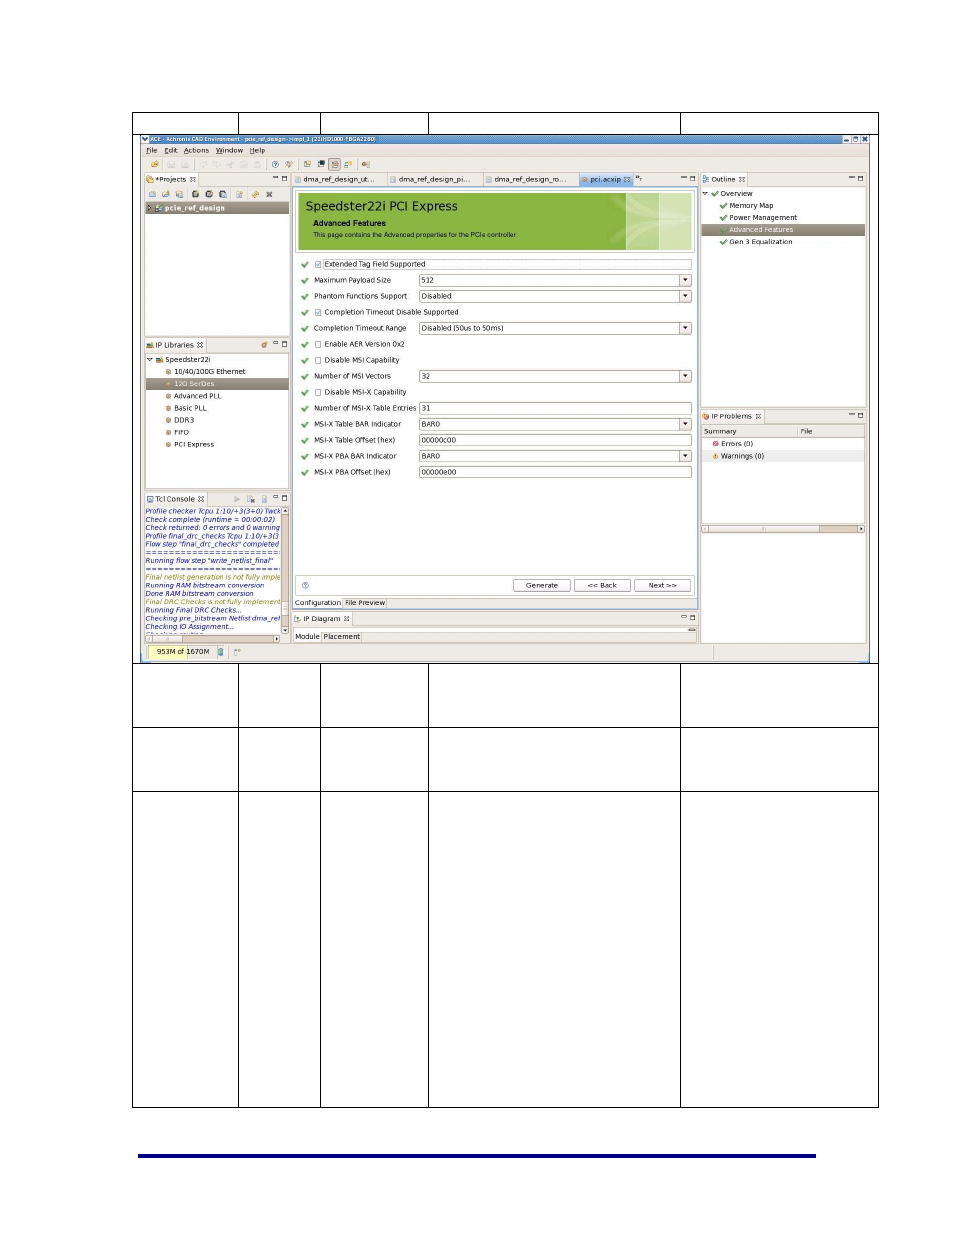Close the IP Problems view tab
Viewport: 954px width, 1235px height.
coord(759,416)
